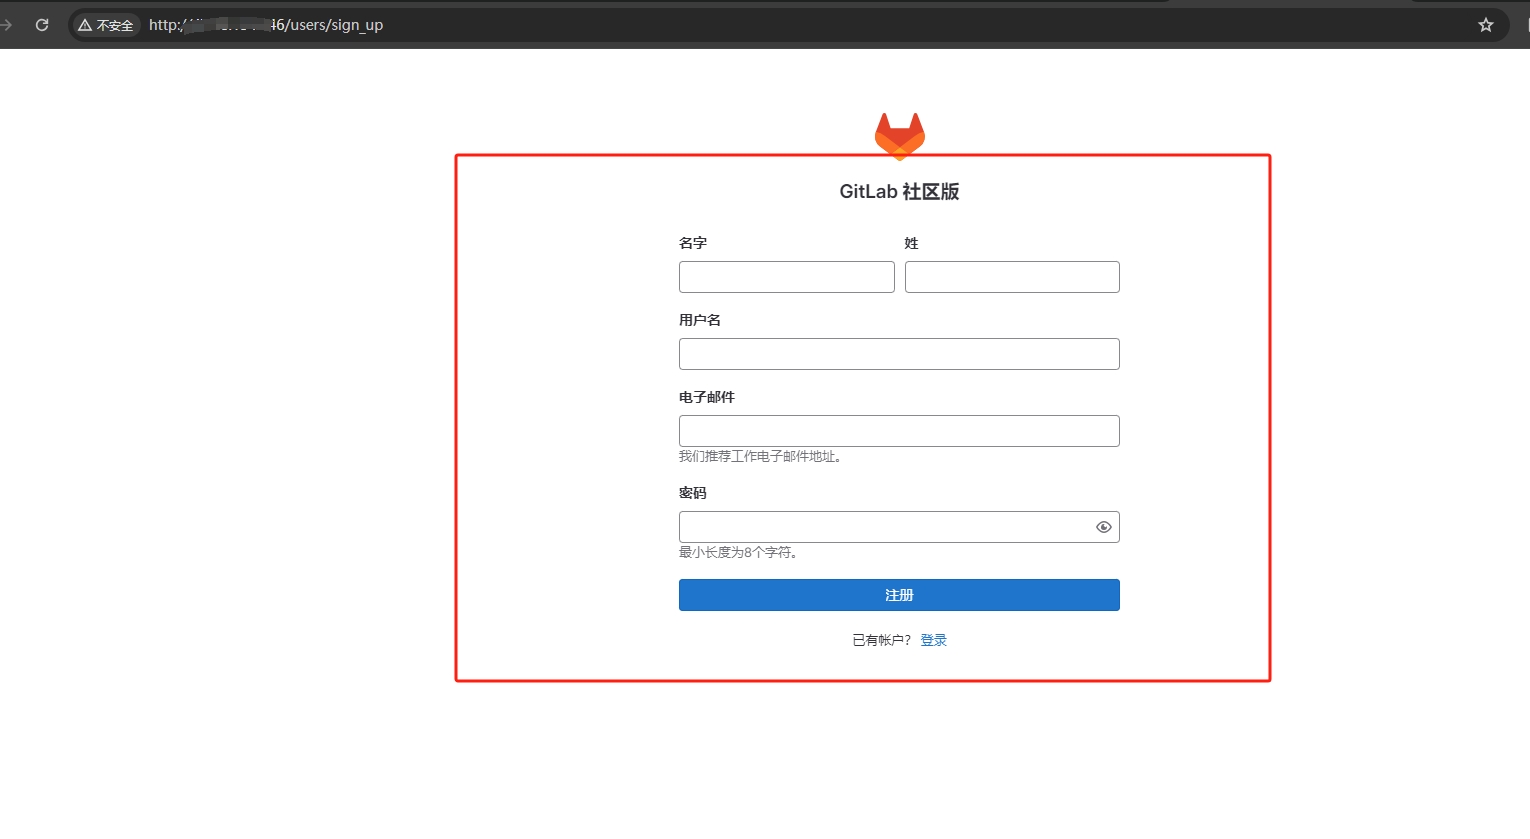
Task: Click the 我们推荐工作电子邮件地址 hint text
Action: 761,456
